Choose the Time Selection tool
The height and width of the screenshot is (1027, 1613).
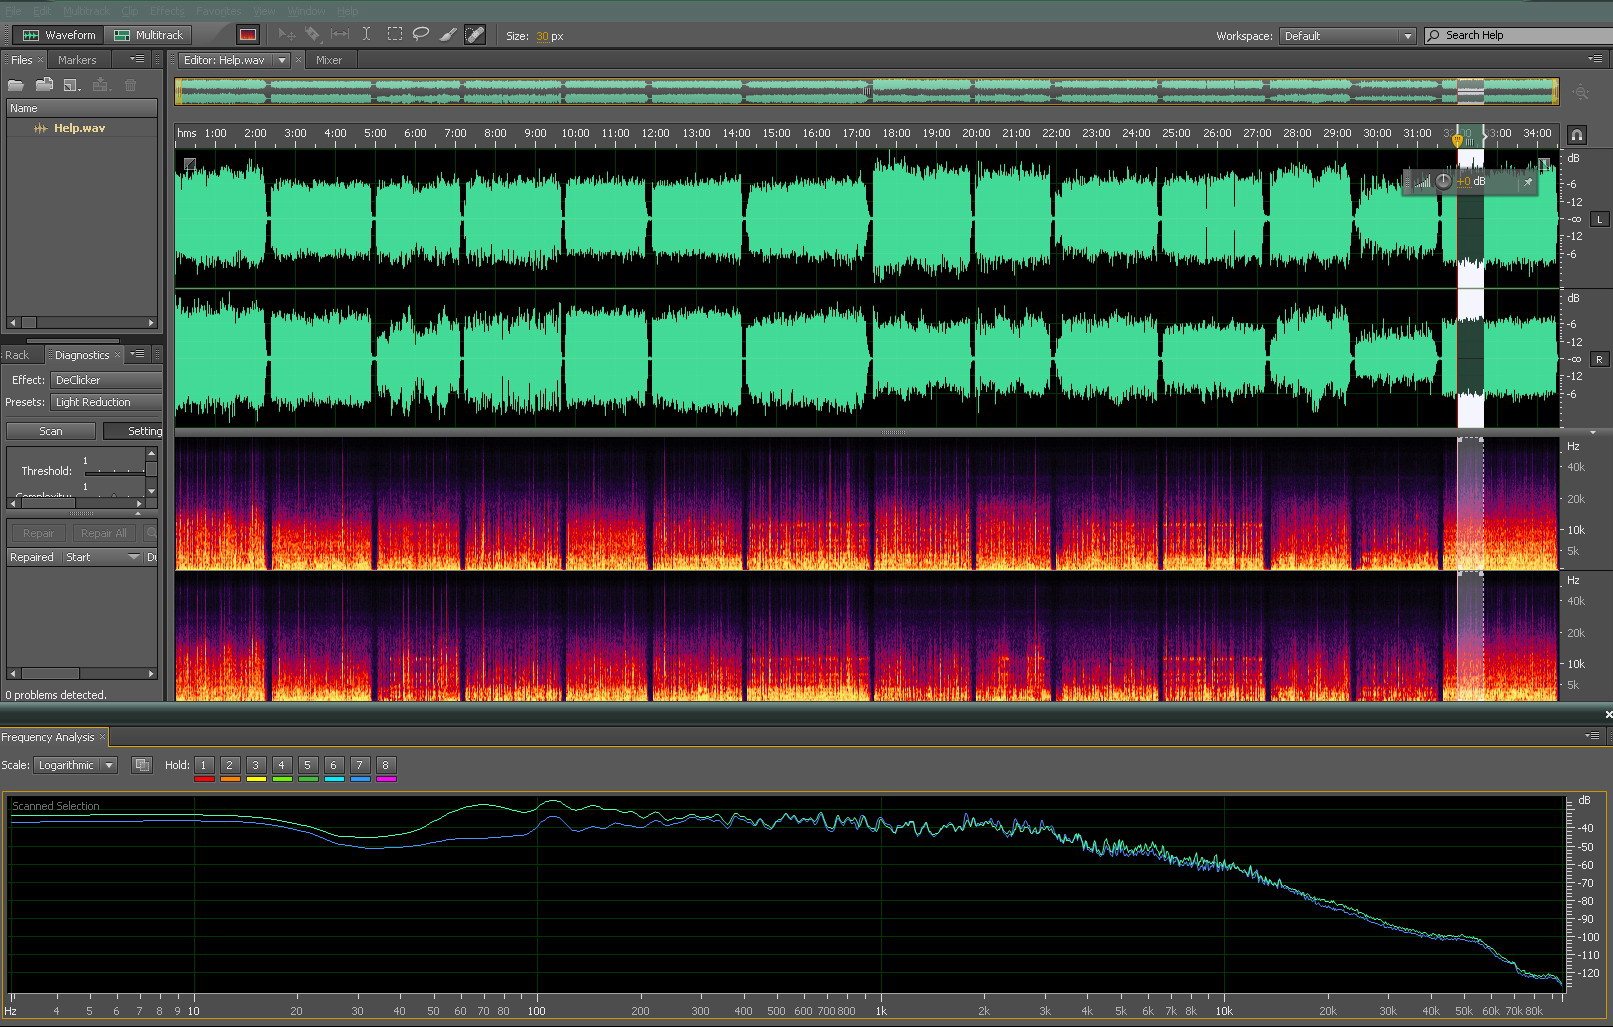click(x=367, y=35)
